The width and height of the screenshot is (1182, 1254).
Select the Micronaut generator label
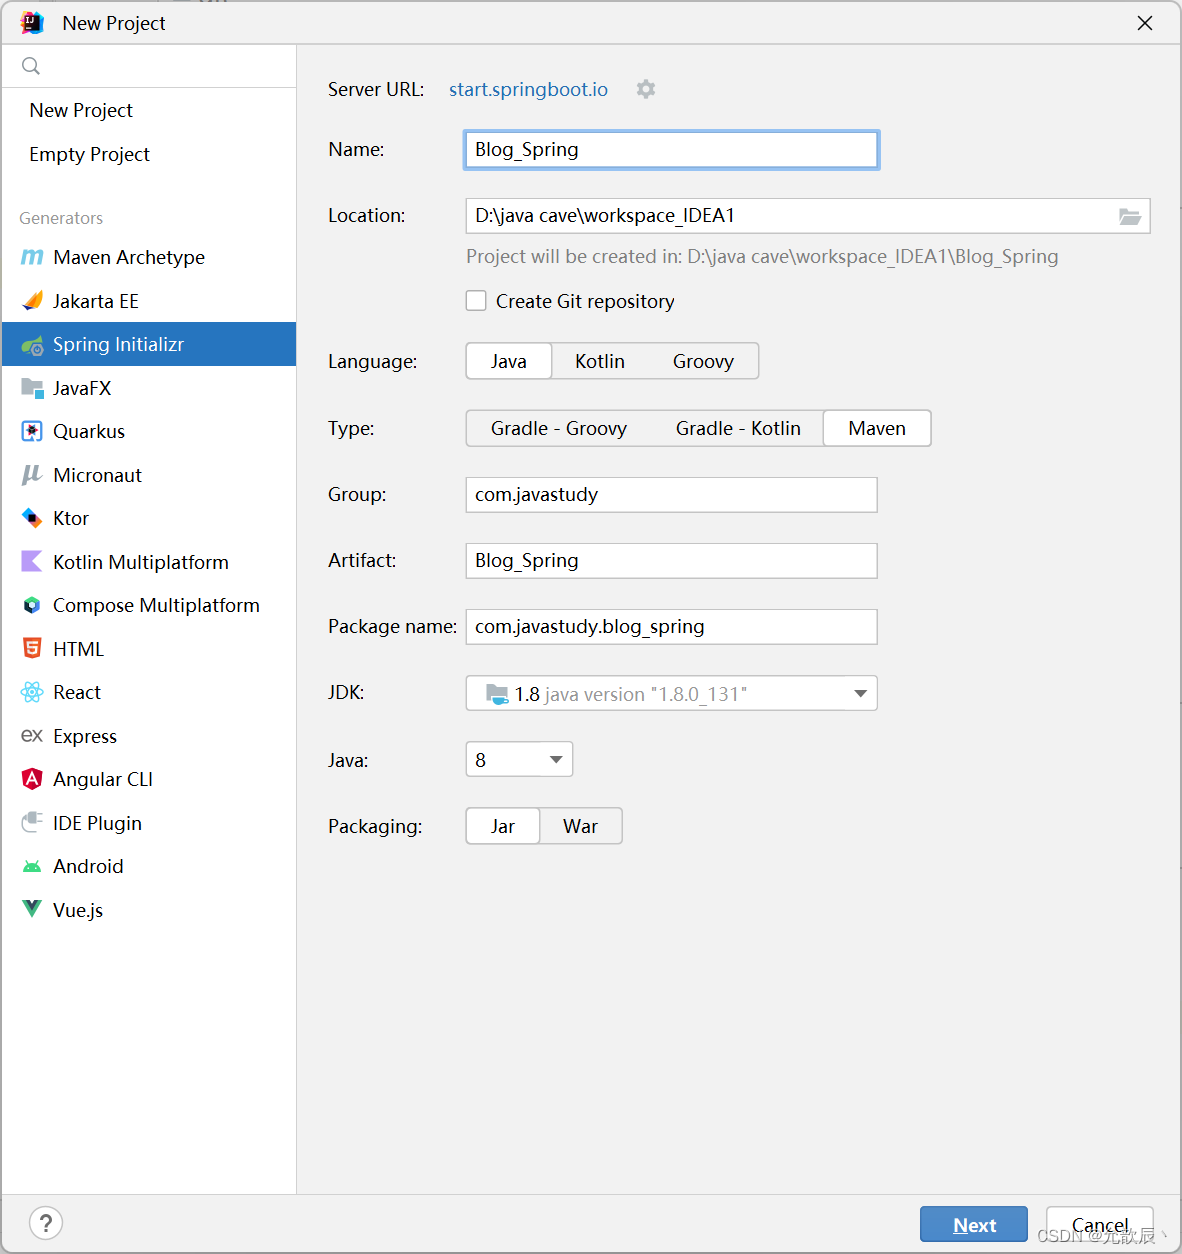pyautogui.click(x=97, y=475)
